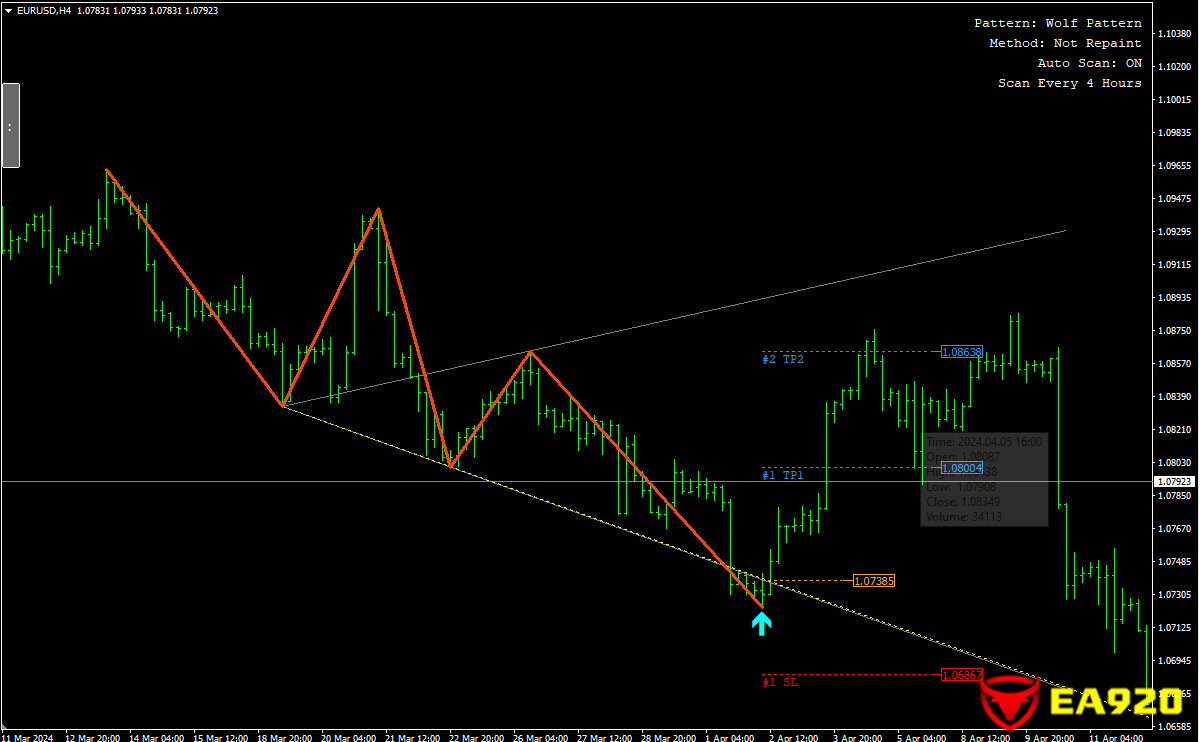
Task: Toggle the Scan Every 4 Hours setting
Action: 1070,82
